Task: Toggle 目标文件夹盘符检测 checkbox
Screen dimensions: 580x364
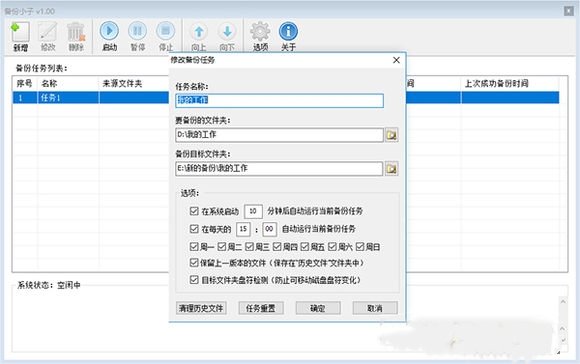Action: 194,280
